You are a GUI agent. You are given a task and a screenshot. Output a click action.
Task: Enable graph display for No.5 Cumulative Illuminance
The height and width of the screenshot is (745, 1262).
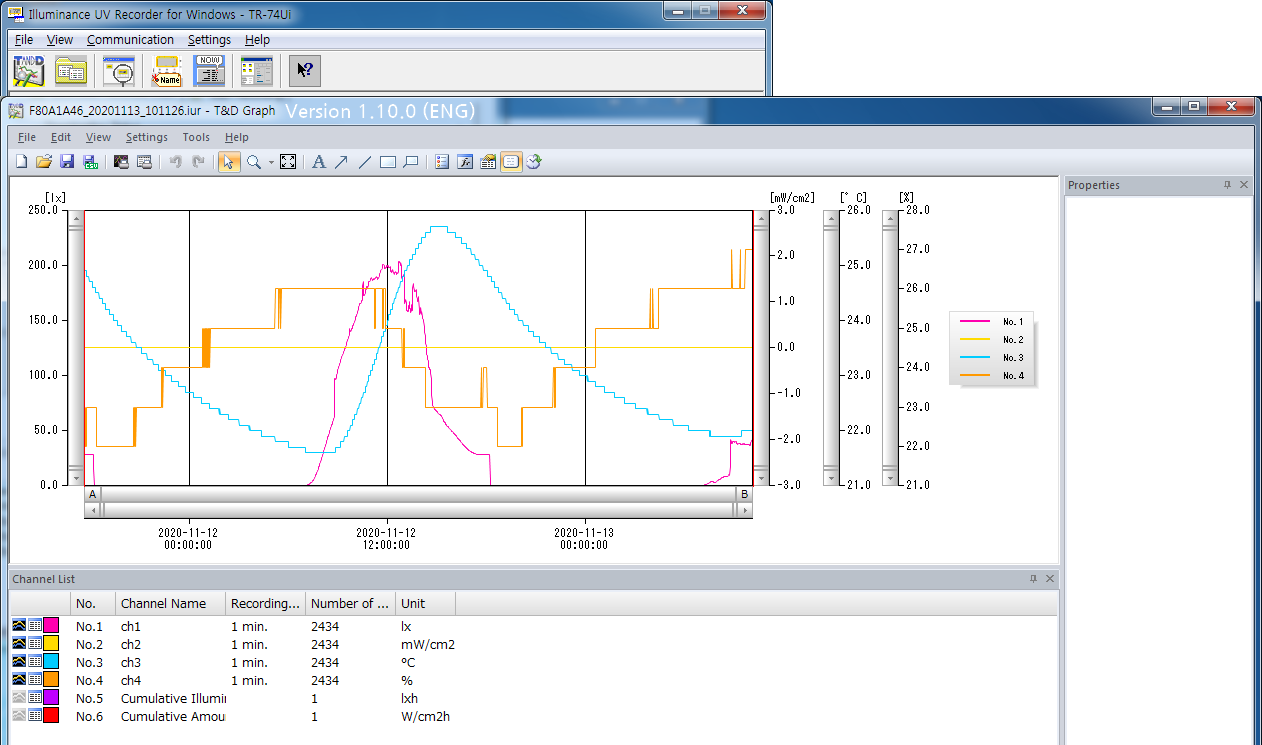[19, 698]
